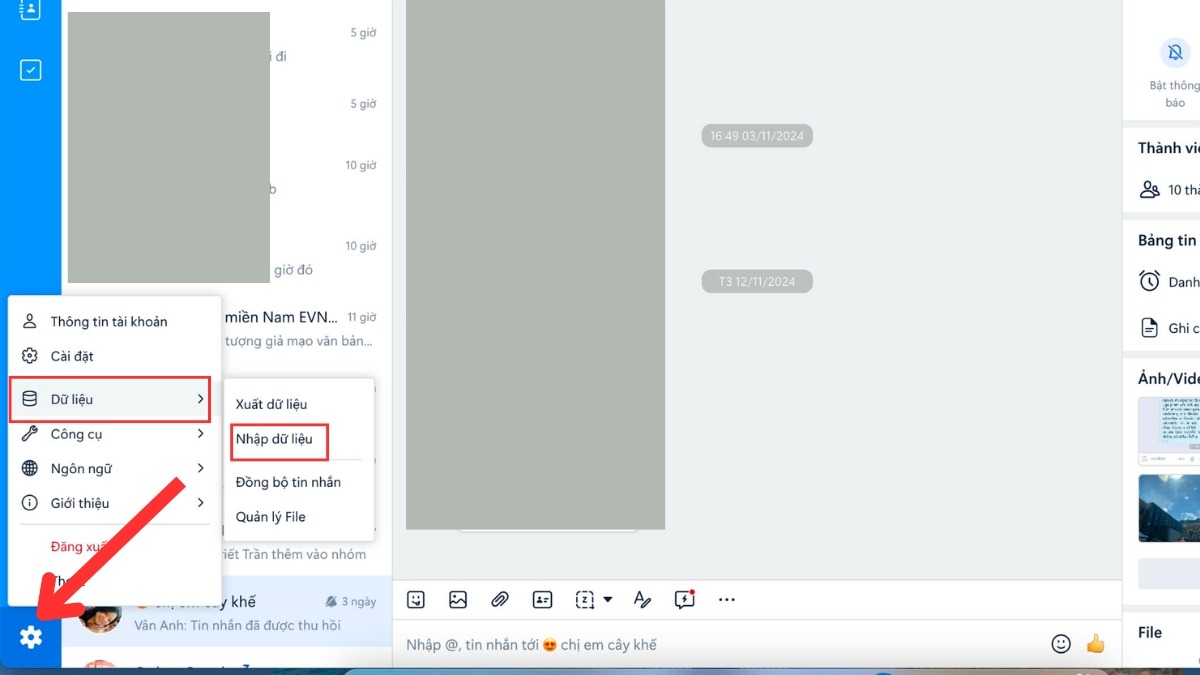Click the settings gear in the sidebar

(x=31, y=637)
